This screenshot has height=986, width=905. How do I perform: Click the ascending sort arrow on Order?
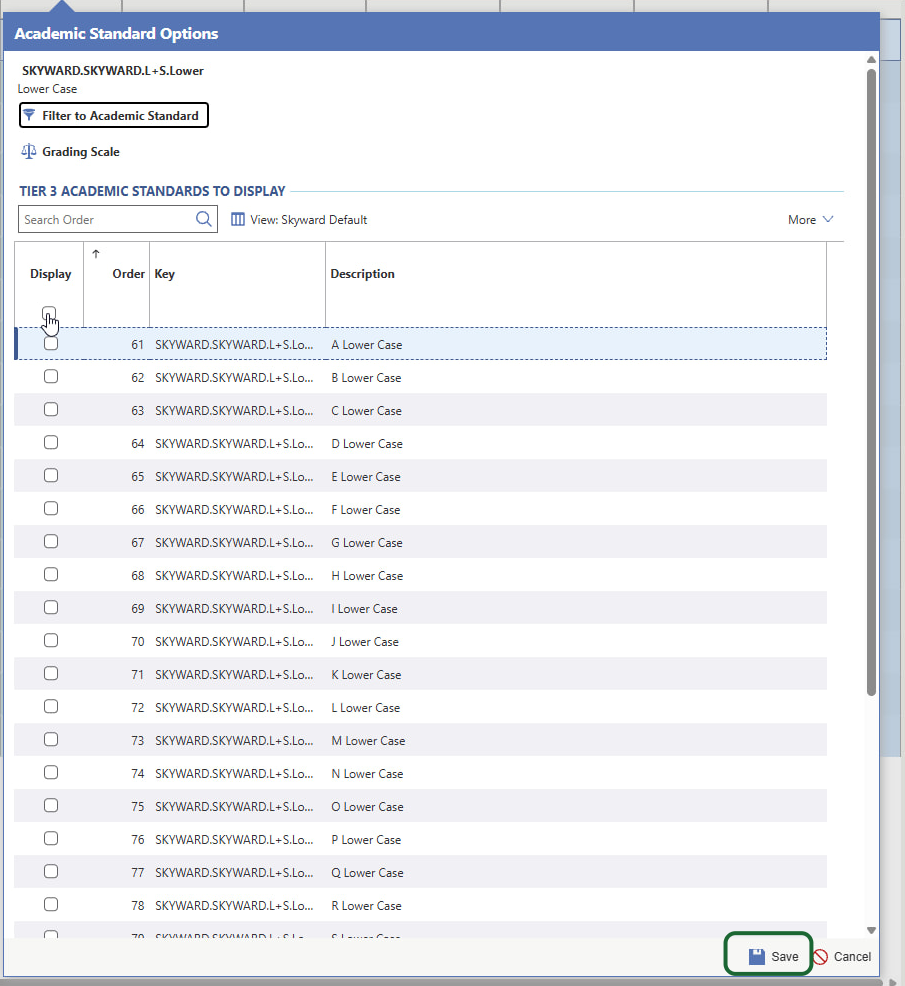96,254
